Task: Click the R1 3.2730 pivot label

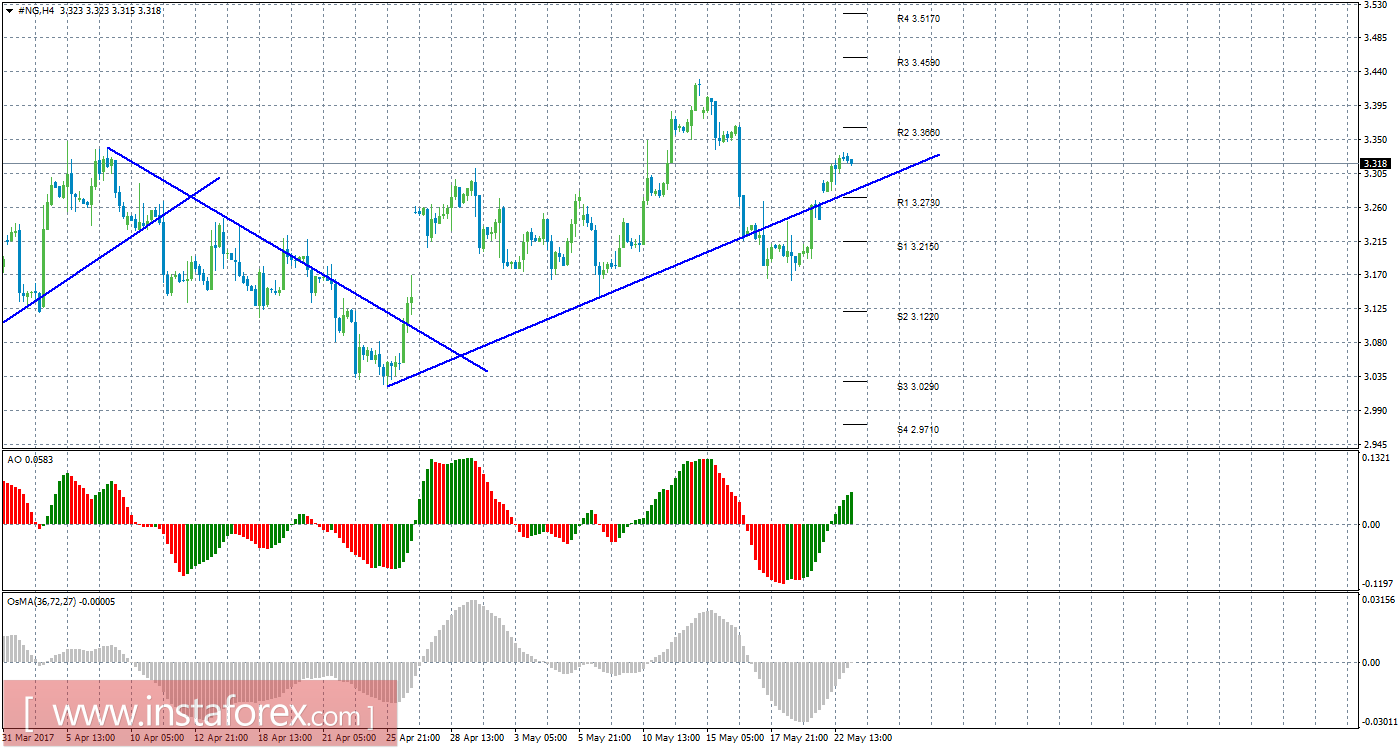Action: pyautogui.click(x=918, y=203)
